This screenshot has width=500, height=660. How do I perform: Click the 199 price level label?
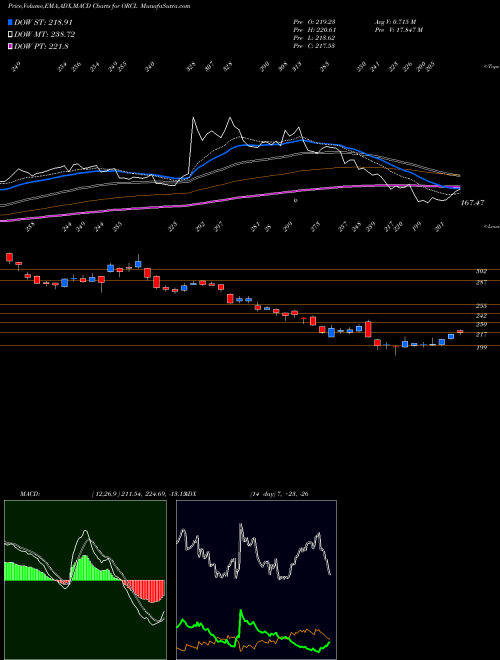tap(481, 348)
